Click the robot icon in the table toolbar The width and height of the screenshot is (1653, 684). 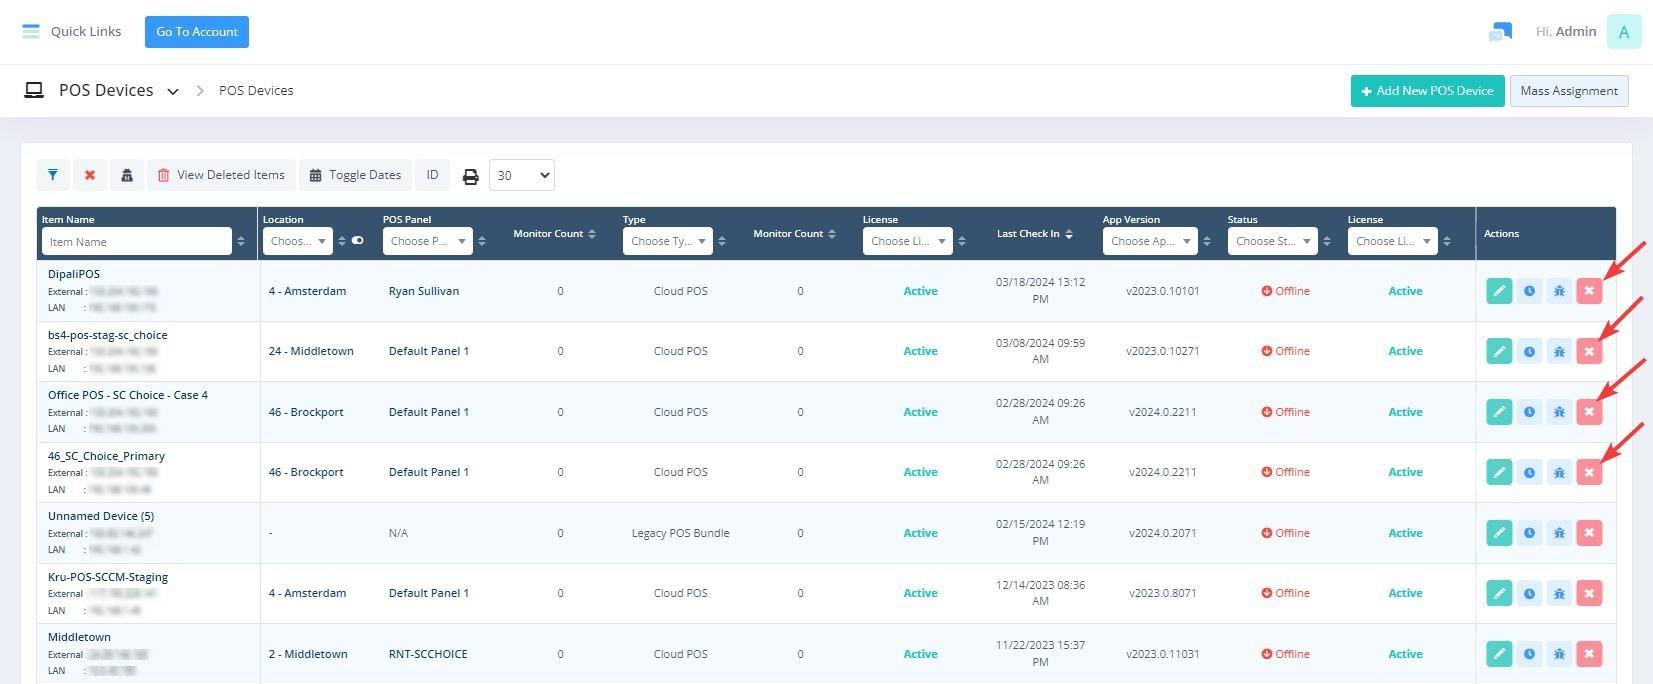click(127, 175)
